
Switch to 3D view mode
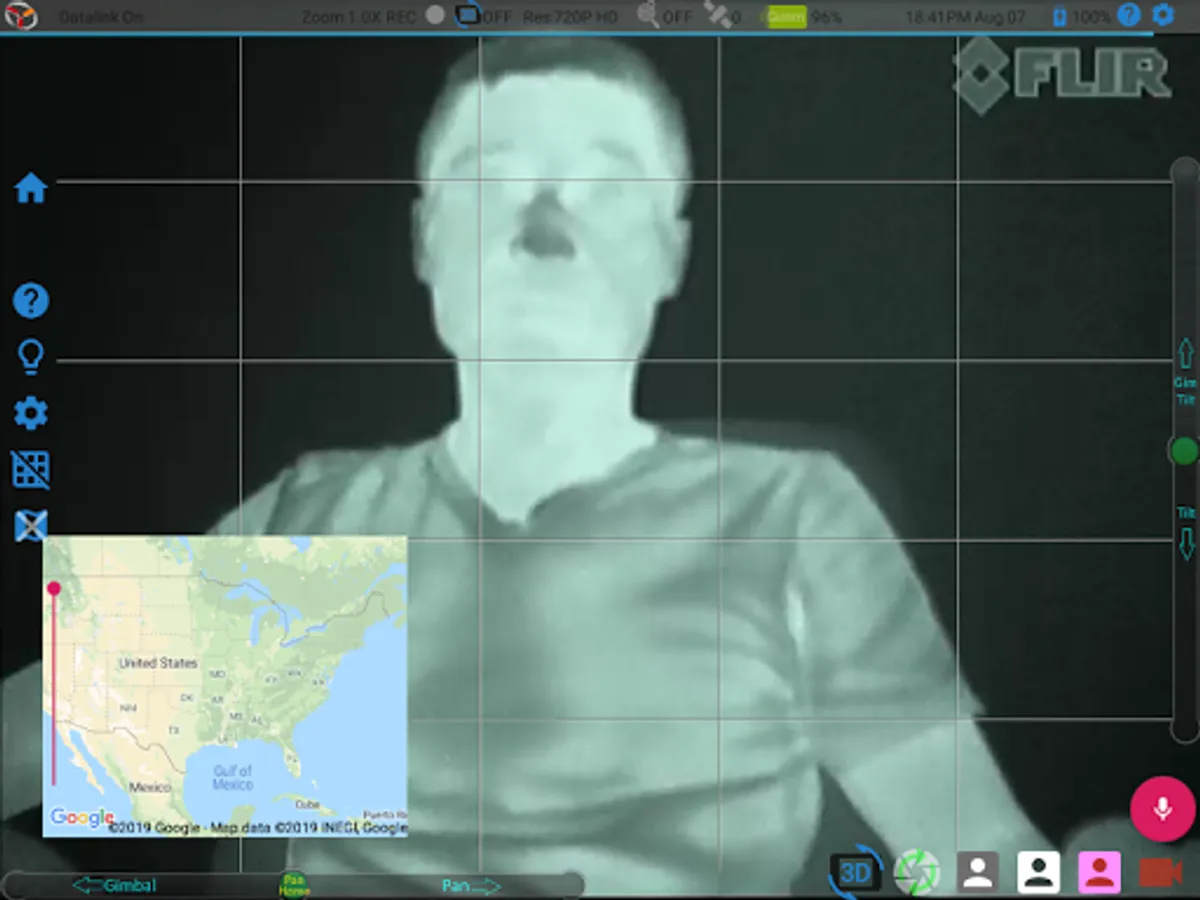coord(856,873)
